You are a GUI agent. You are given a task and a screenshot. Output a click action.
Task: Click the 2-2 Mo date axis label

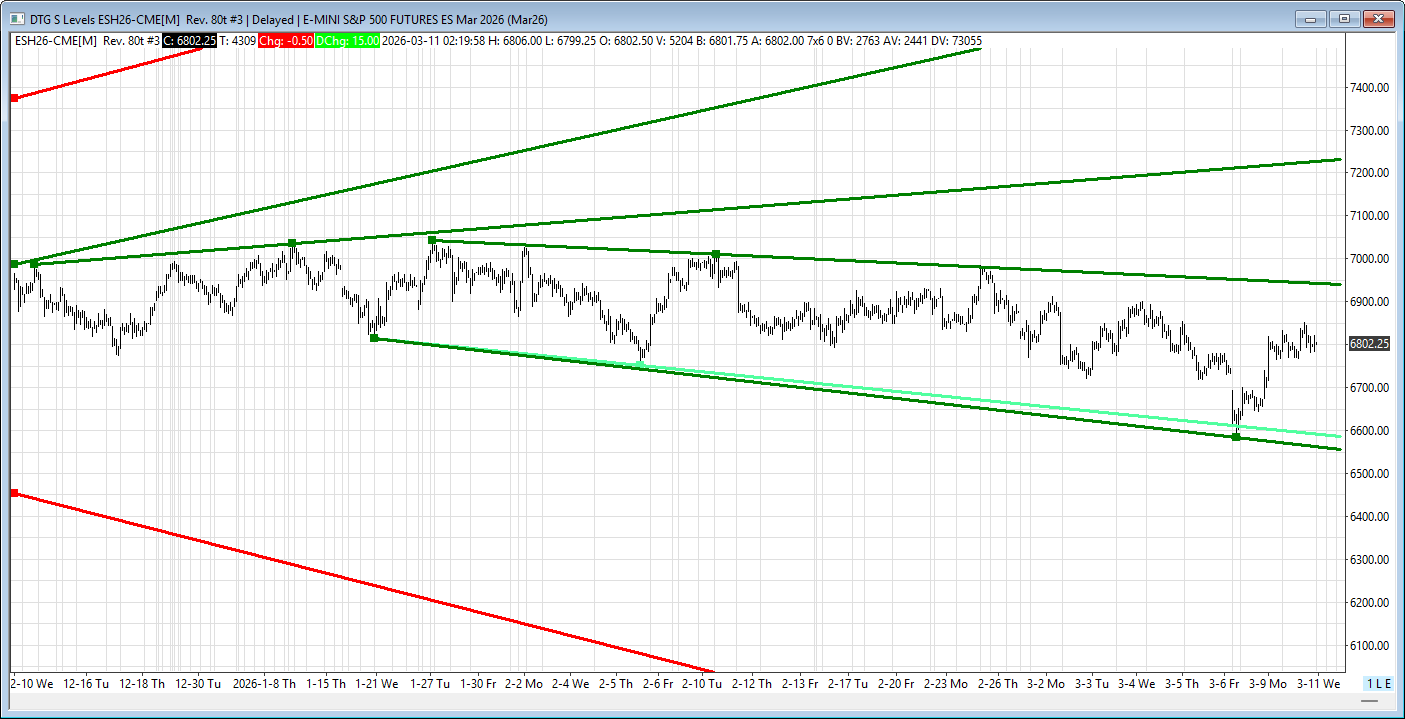(x=524, y=684)
